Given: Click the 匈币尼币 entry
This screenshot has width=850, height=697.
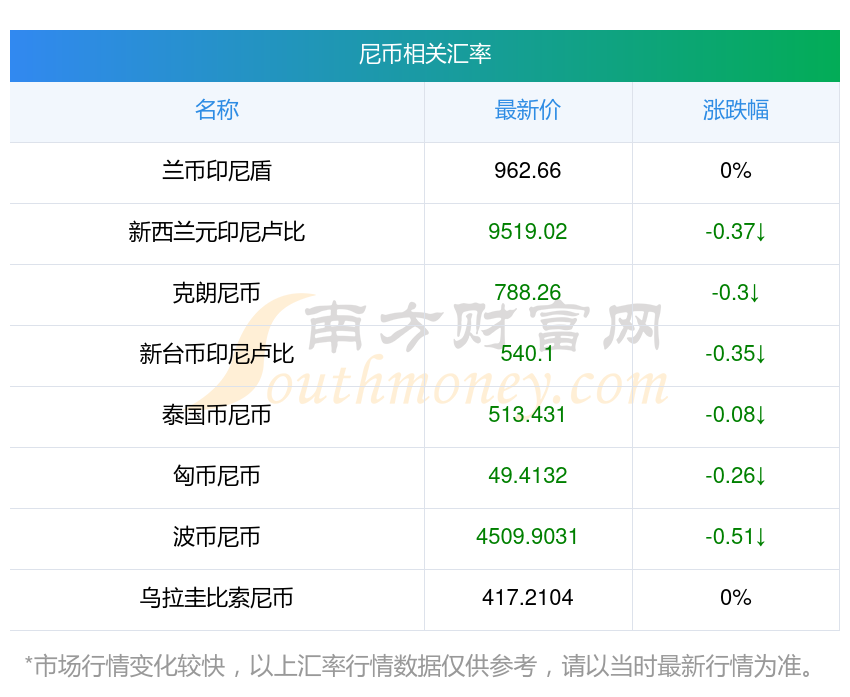Looking at the screenshot, I should (x=217, y=476).
